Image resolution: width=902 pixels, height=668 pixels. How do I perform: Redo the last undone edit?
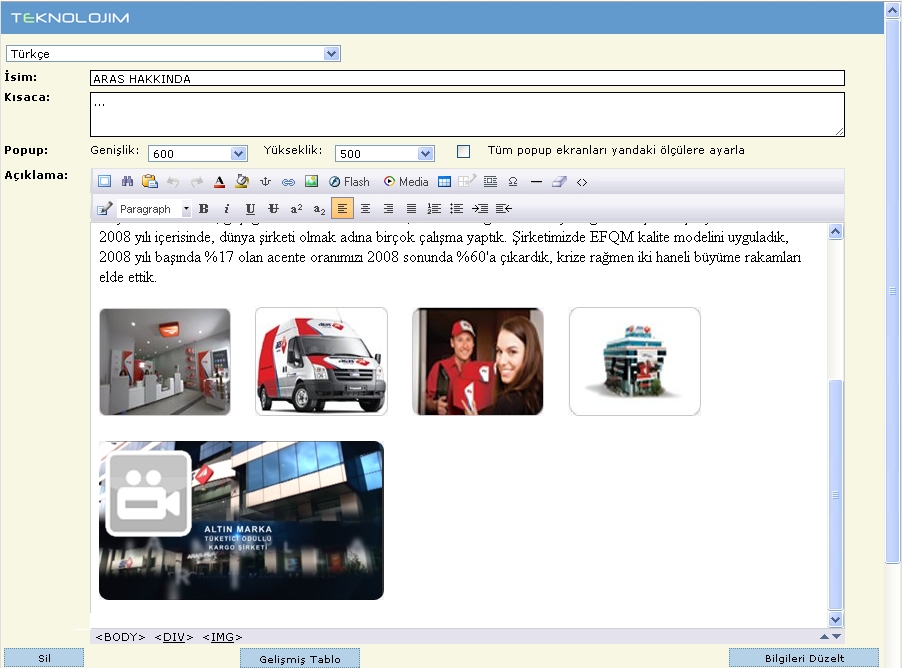point(196,182)
